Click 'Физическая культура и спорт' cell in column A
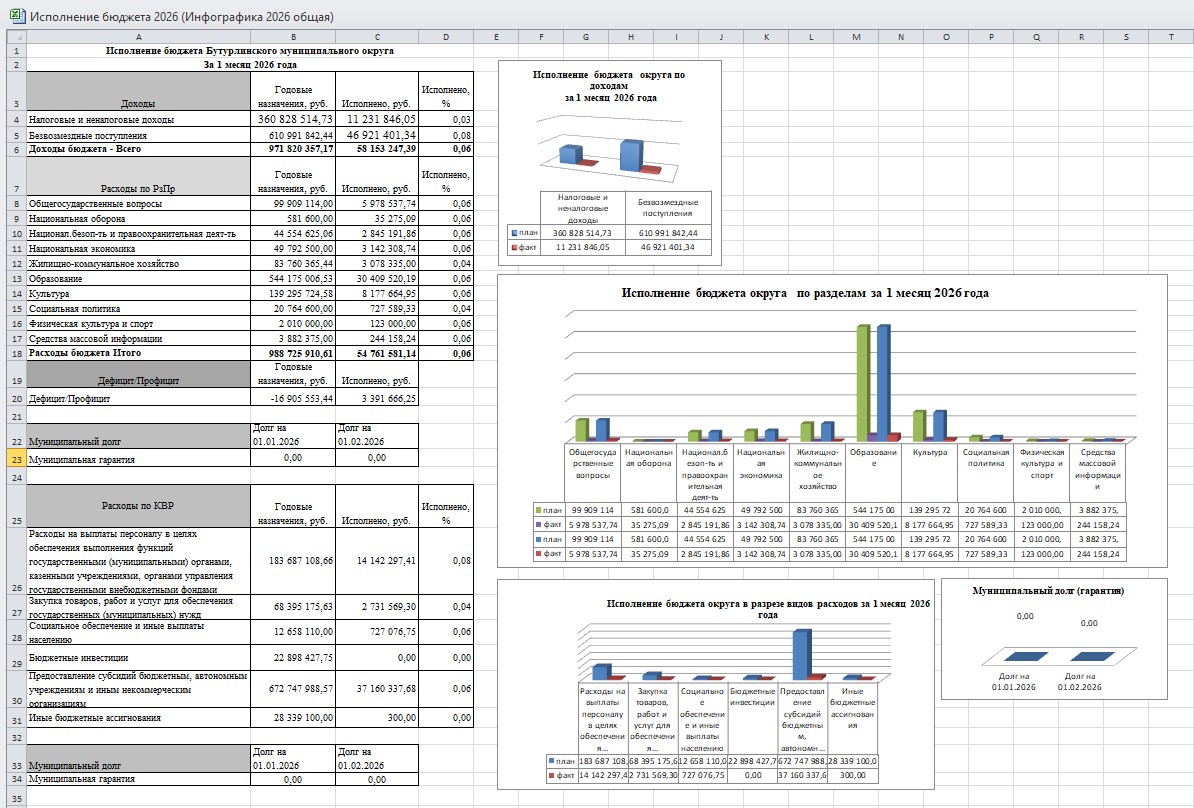The image size is (1194, 808). (x=138, y=324)
